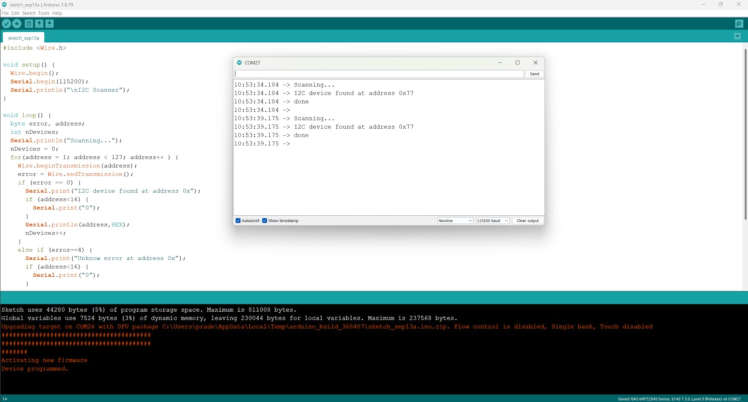Expand the Newline line-ending dropdown
Image resolution: width=748 pixels, height=402 pixels.
click(454, 220)
